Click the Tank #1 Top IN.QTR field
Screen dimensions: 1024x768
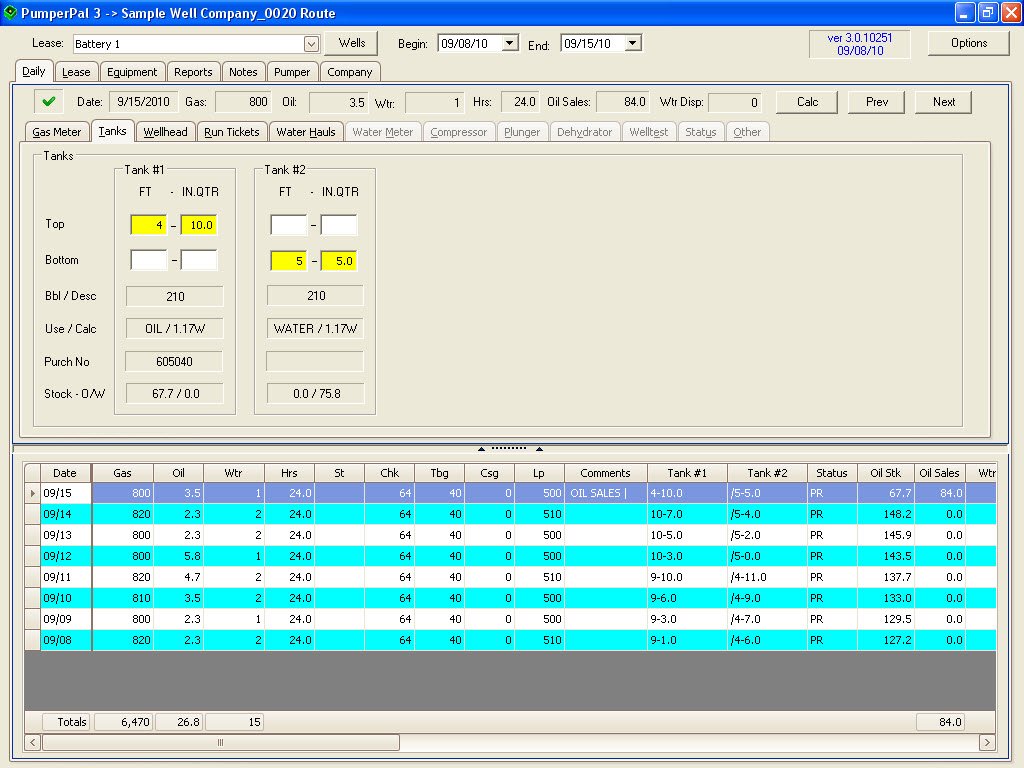[x=199, y=225]
